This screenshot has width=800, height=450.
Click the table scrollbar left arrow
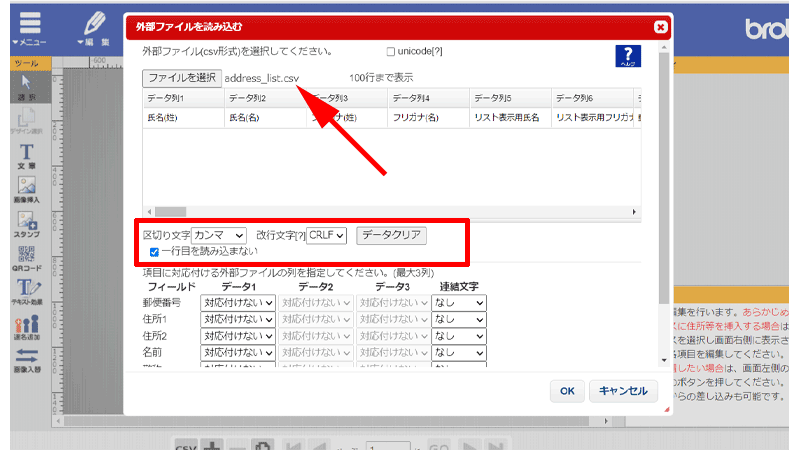[x=149, y=212]
